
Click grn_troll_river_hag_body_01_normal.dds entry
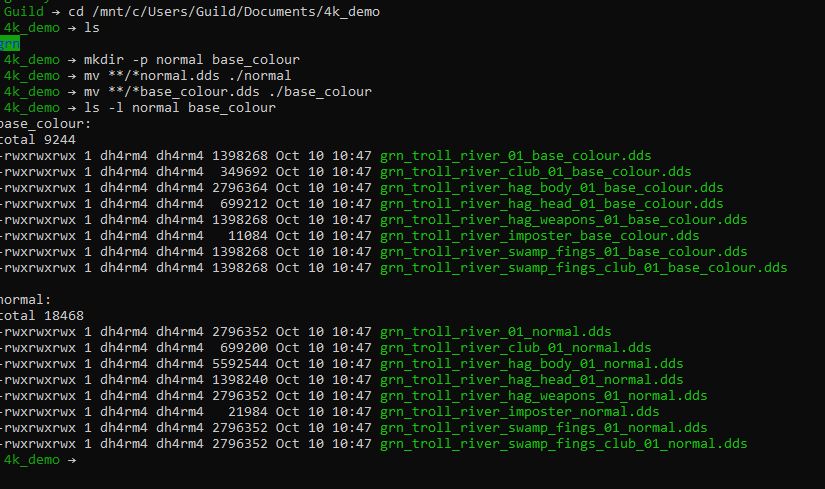point(531,364)
